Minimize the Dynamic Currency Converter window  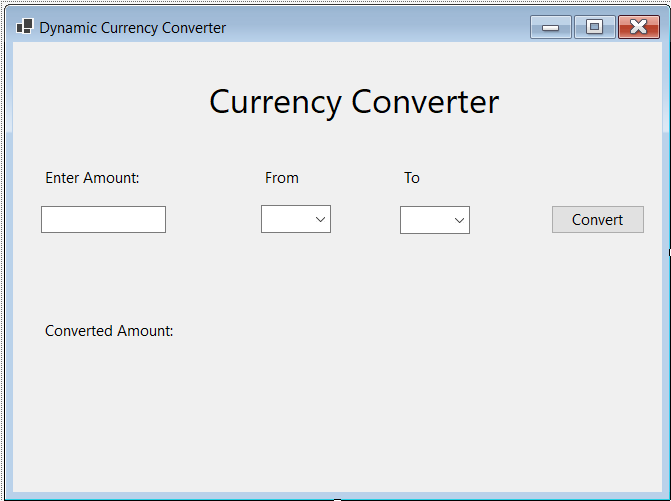[551, 27]
